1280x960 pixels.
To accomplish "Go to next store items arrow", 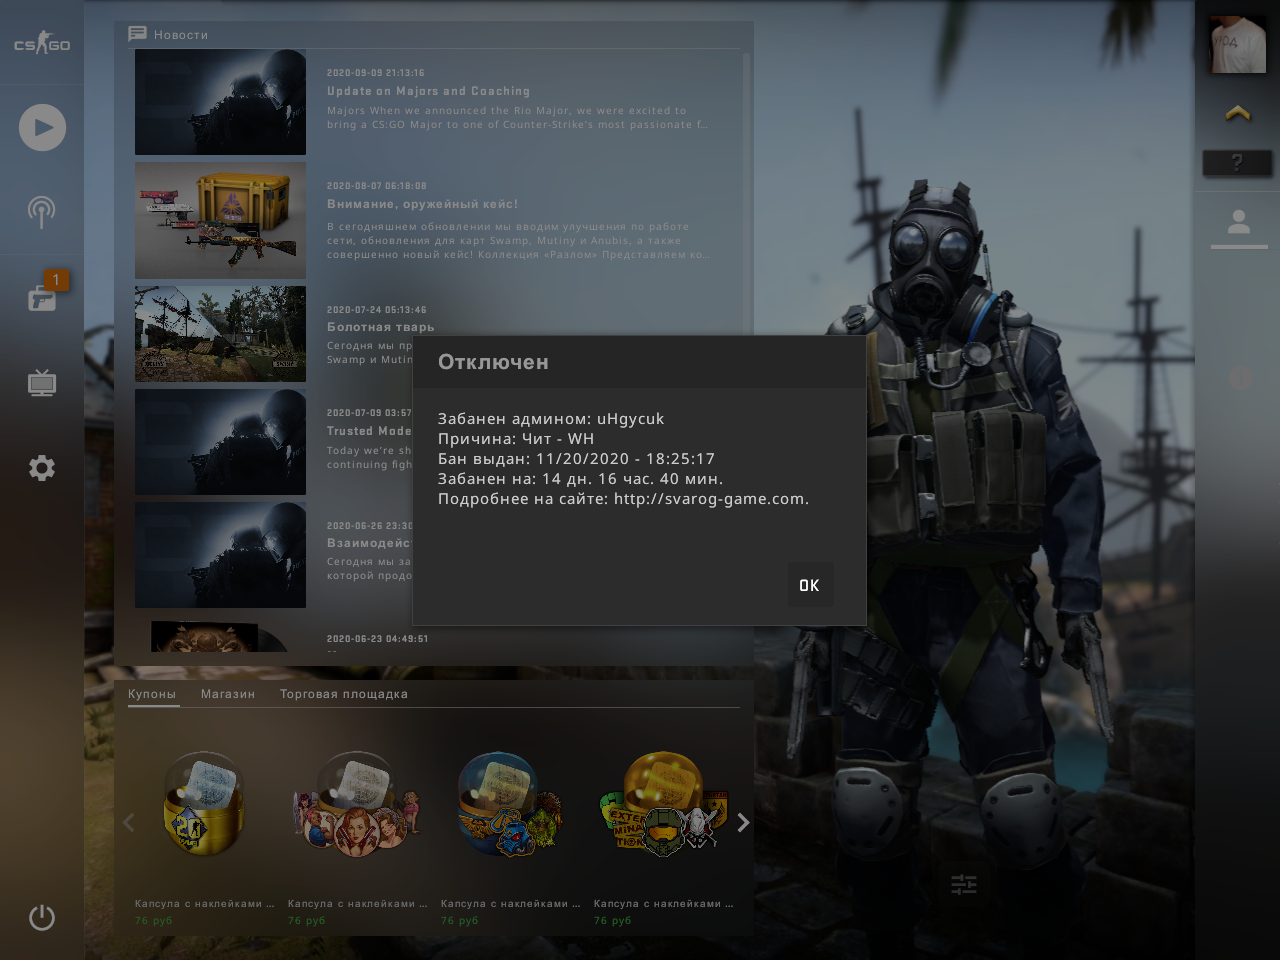I will tap(742, 822).
